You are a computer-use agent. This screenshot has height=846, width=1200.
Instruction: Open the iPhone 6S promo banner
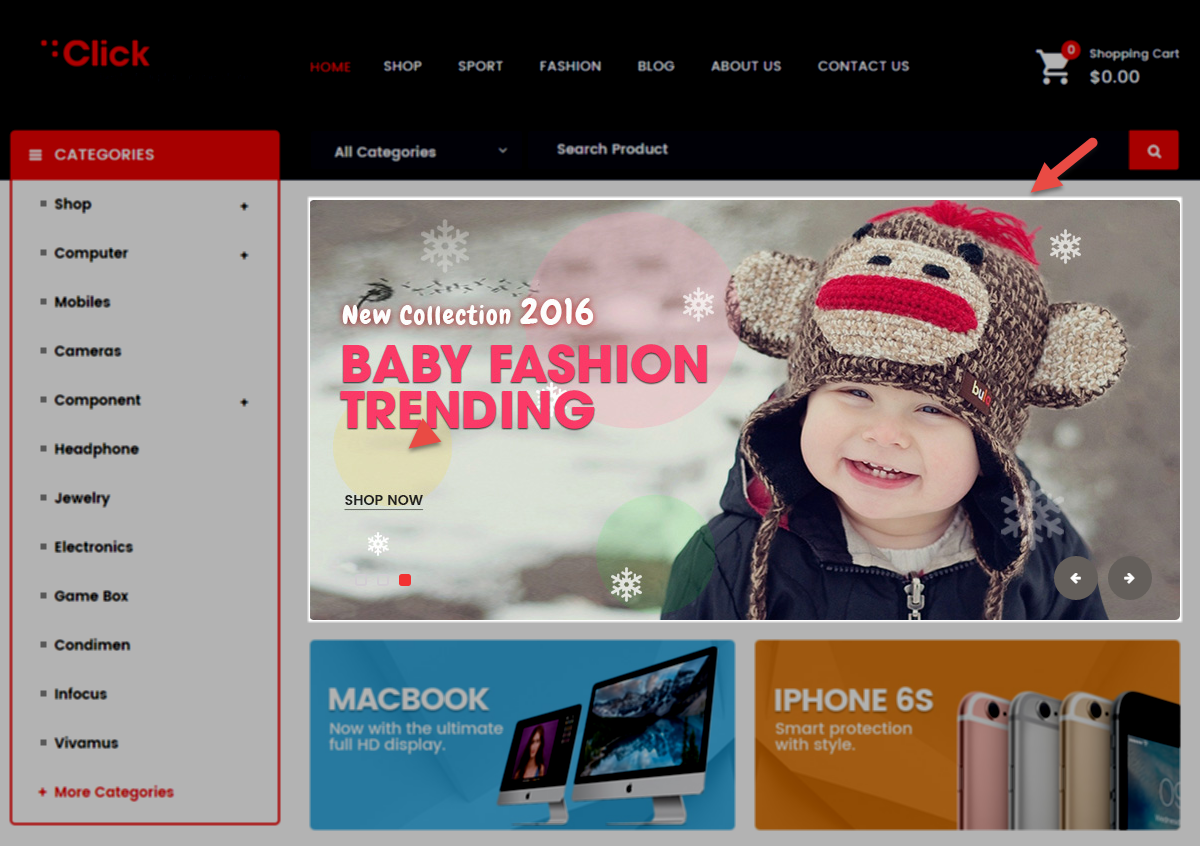coord(967,735)
